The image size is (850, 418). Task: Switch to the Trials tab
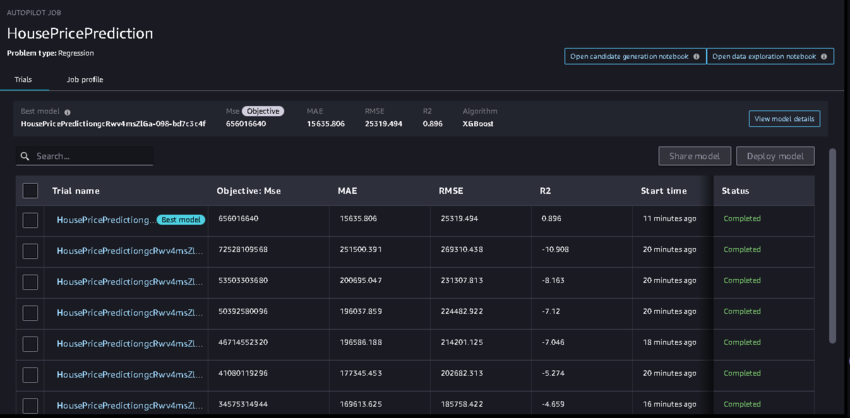point(23,80)
